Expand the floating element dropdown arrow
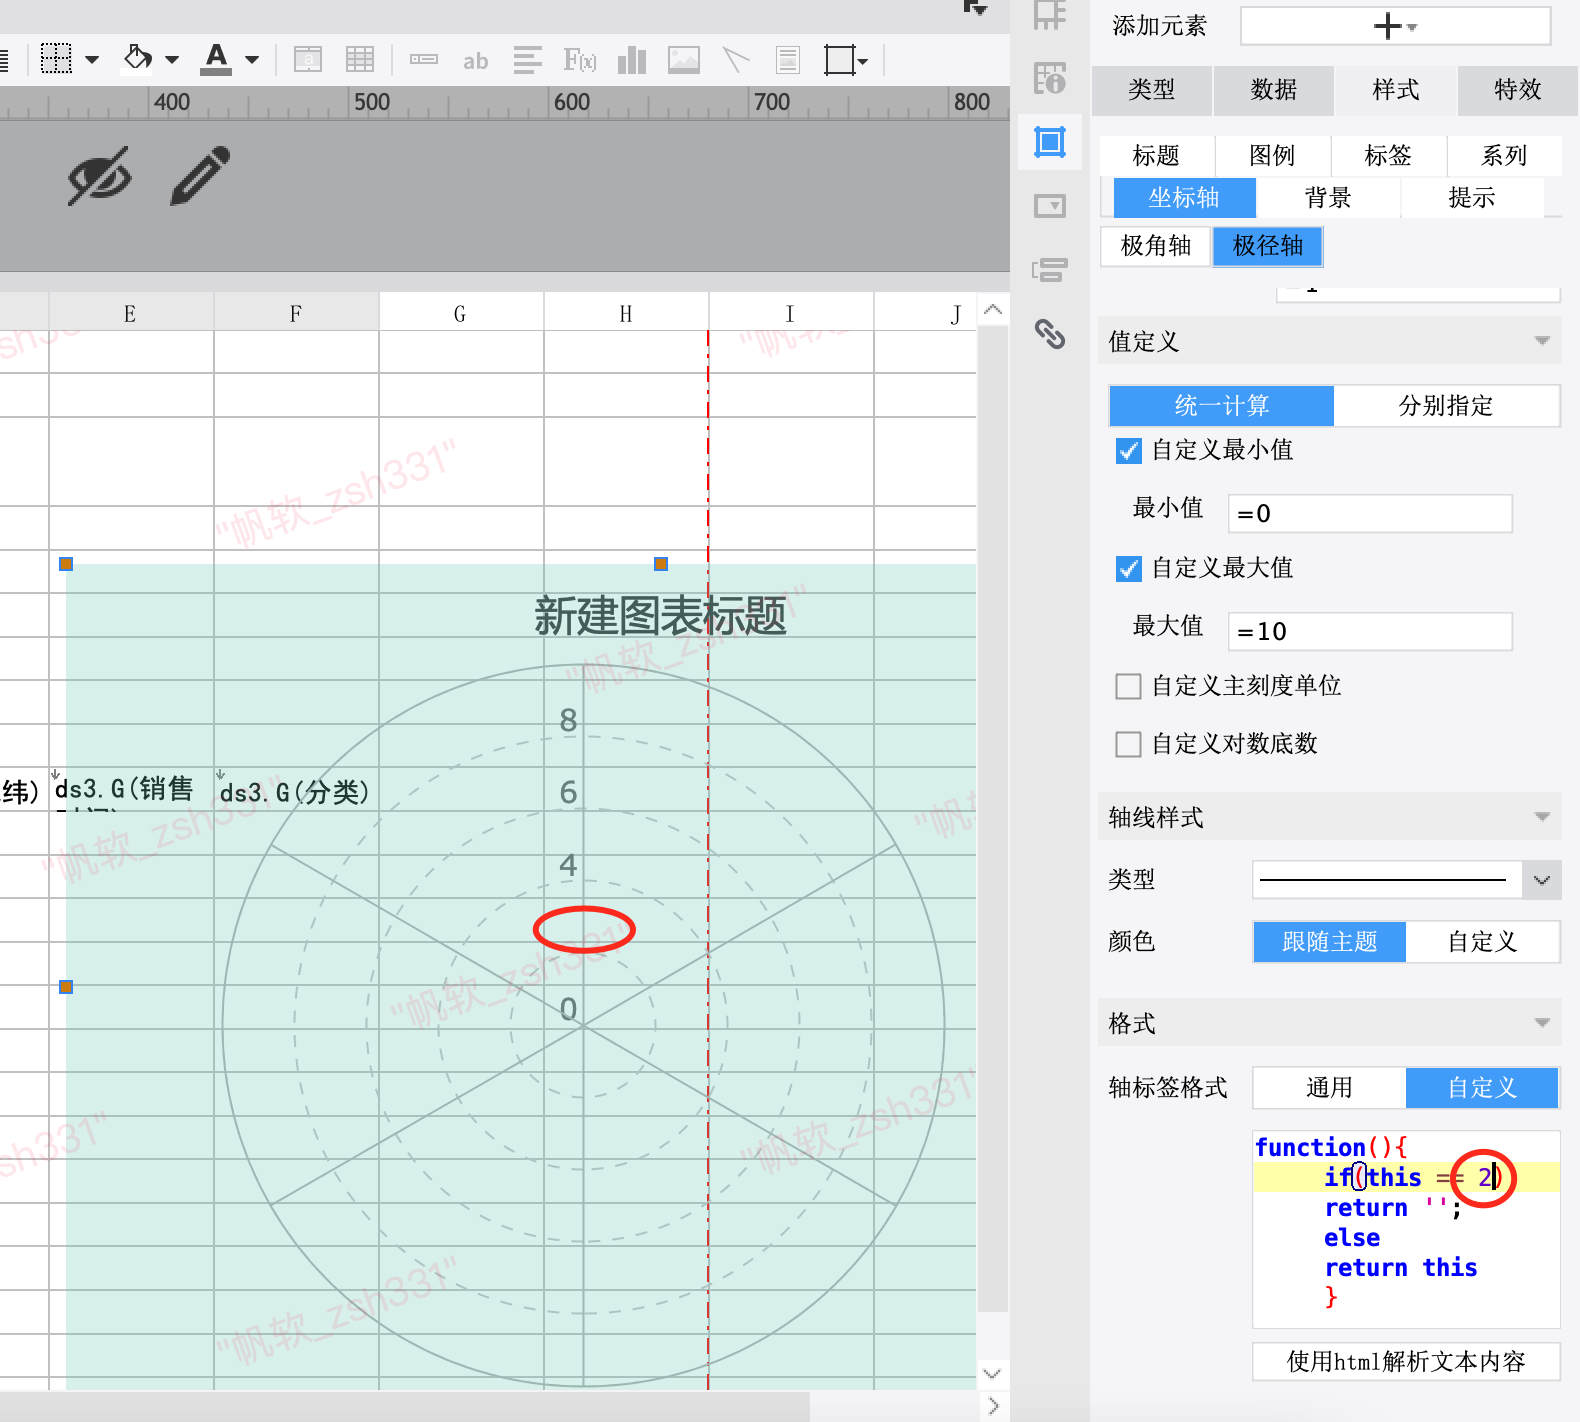This screenshot has height=1422, width=1580. pos(863,61)
